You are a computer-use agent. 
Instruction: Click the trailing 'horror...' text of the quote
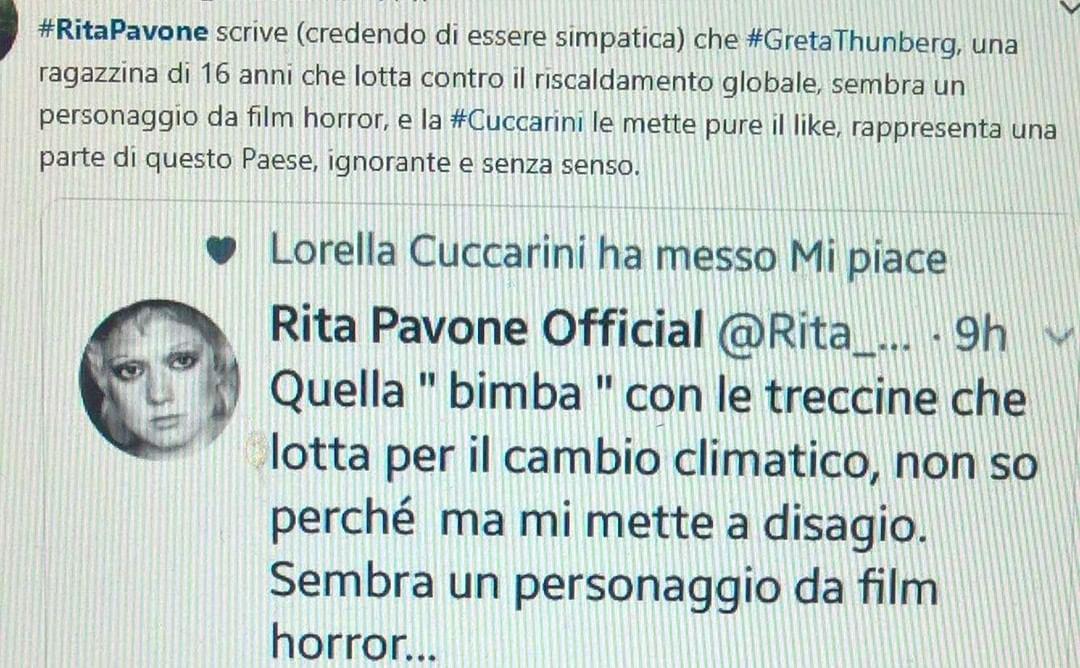[x=354, y=642]
